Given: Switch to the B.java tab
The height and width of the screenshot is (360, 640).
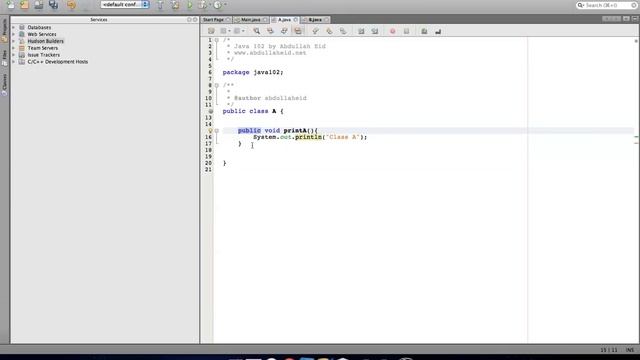Looking at the screenshot, I should click(315, 20).
